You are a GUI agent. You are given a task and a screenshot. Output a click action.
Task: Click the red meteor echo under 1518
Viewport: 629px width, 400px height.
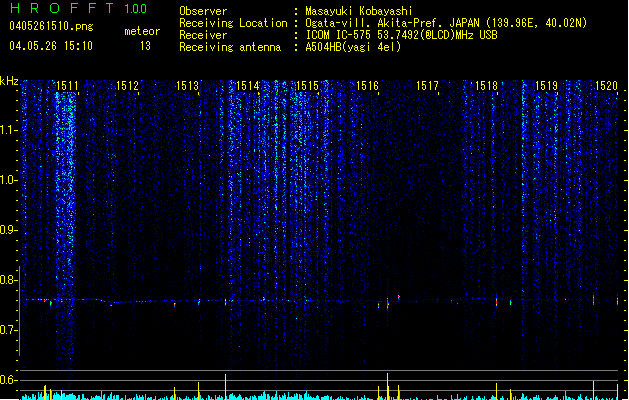(x=497, y=301)
